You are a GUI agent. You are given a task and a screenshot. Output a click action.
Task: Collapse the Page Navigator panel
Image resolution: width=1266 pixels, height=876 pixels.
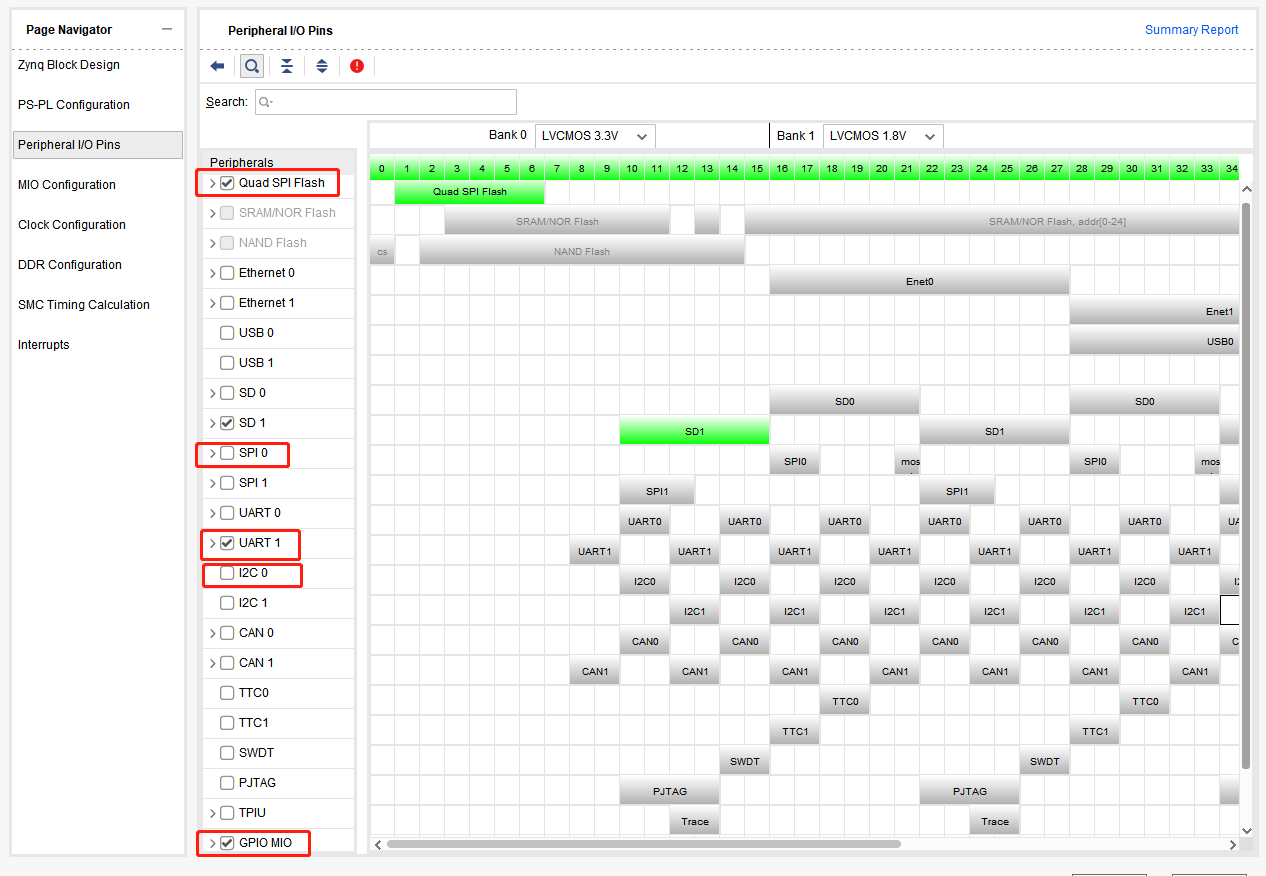(166, 29)
